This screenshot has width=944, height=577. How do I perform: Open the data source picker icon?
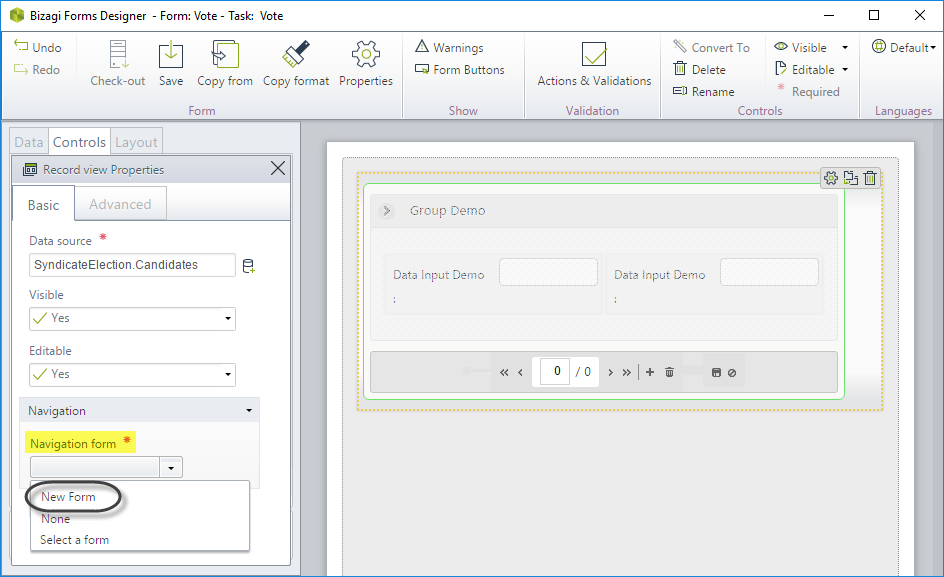click(248, 266)
